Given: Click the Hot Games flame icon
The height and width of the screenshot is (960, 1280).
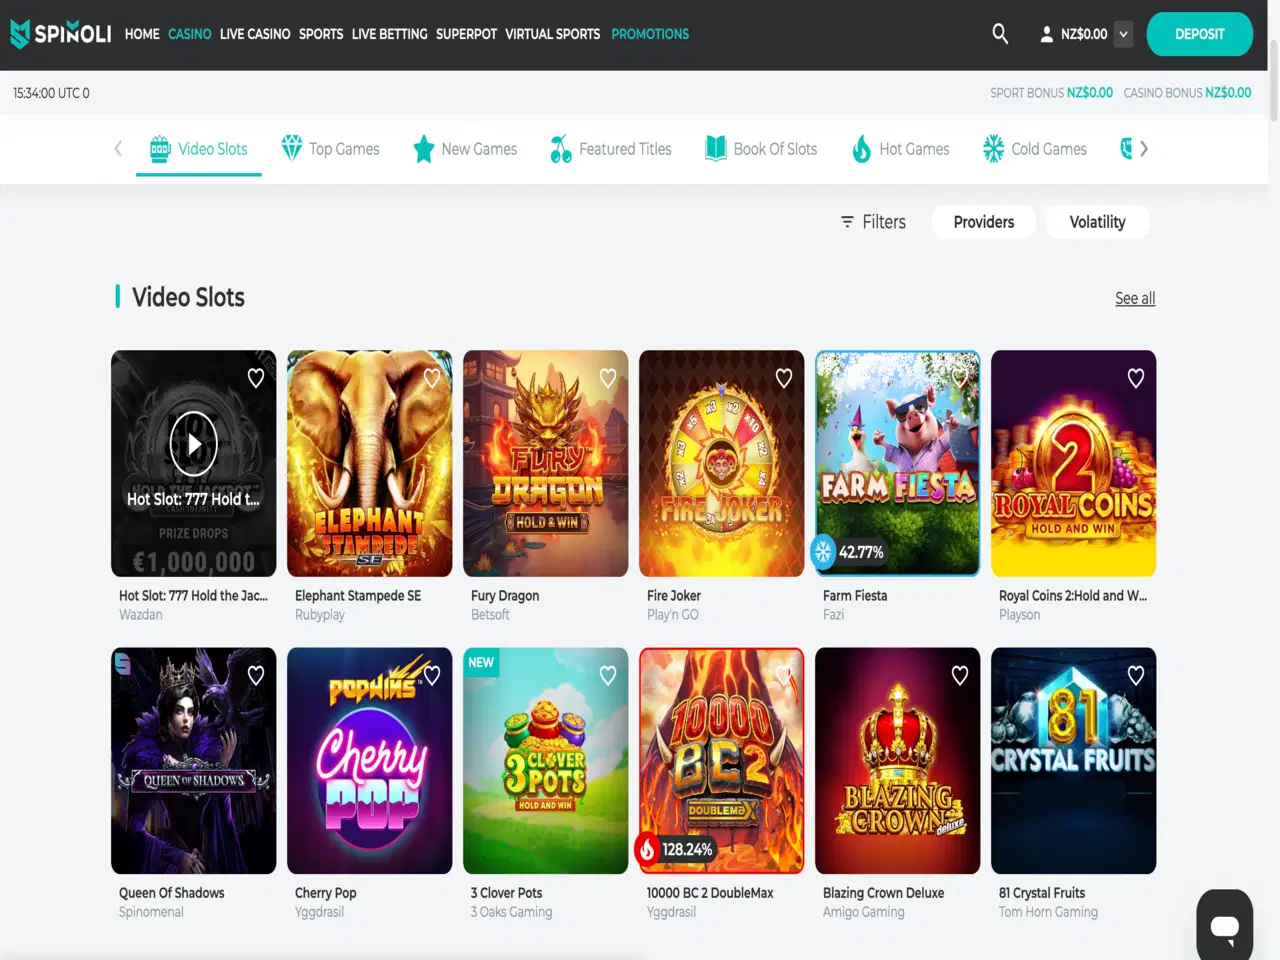Looking at the screenshot, I should (861, 149).
